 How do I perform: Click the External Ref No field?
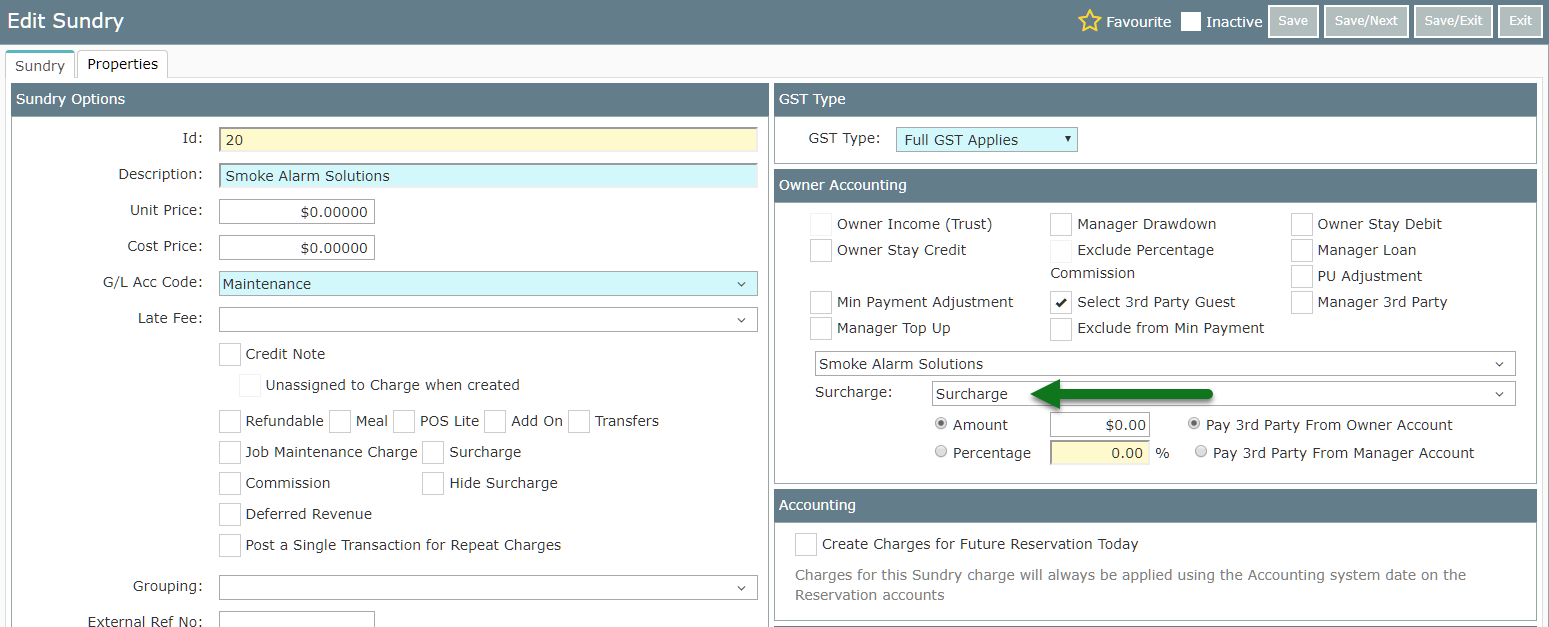click(x=297, y=620)
